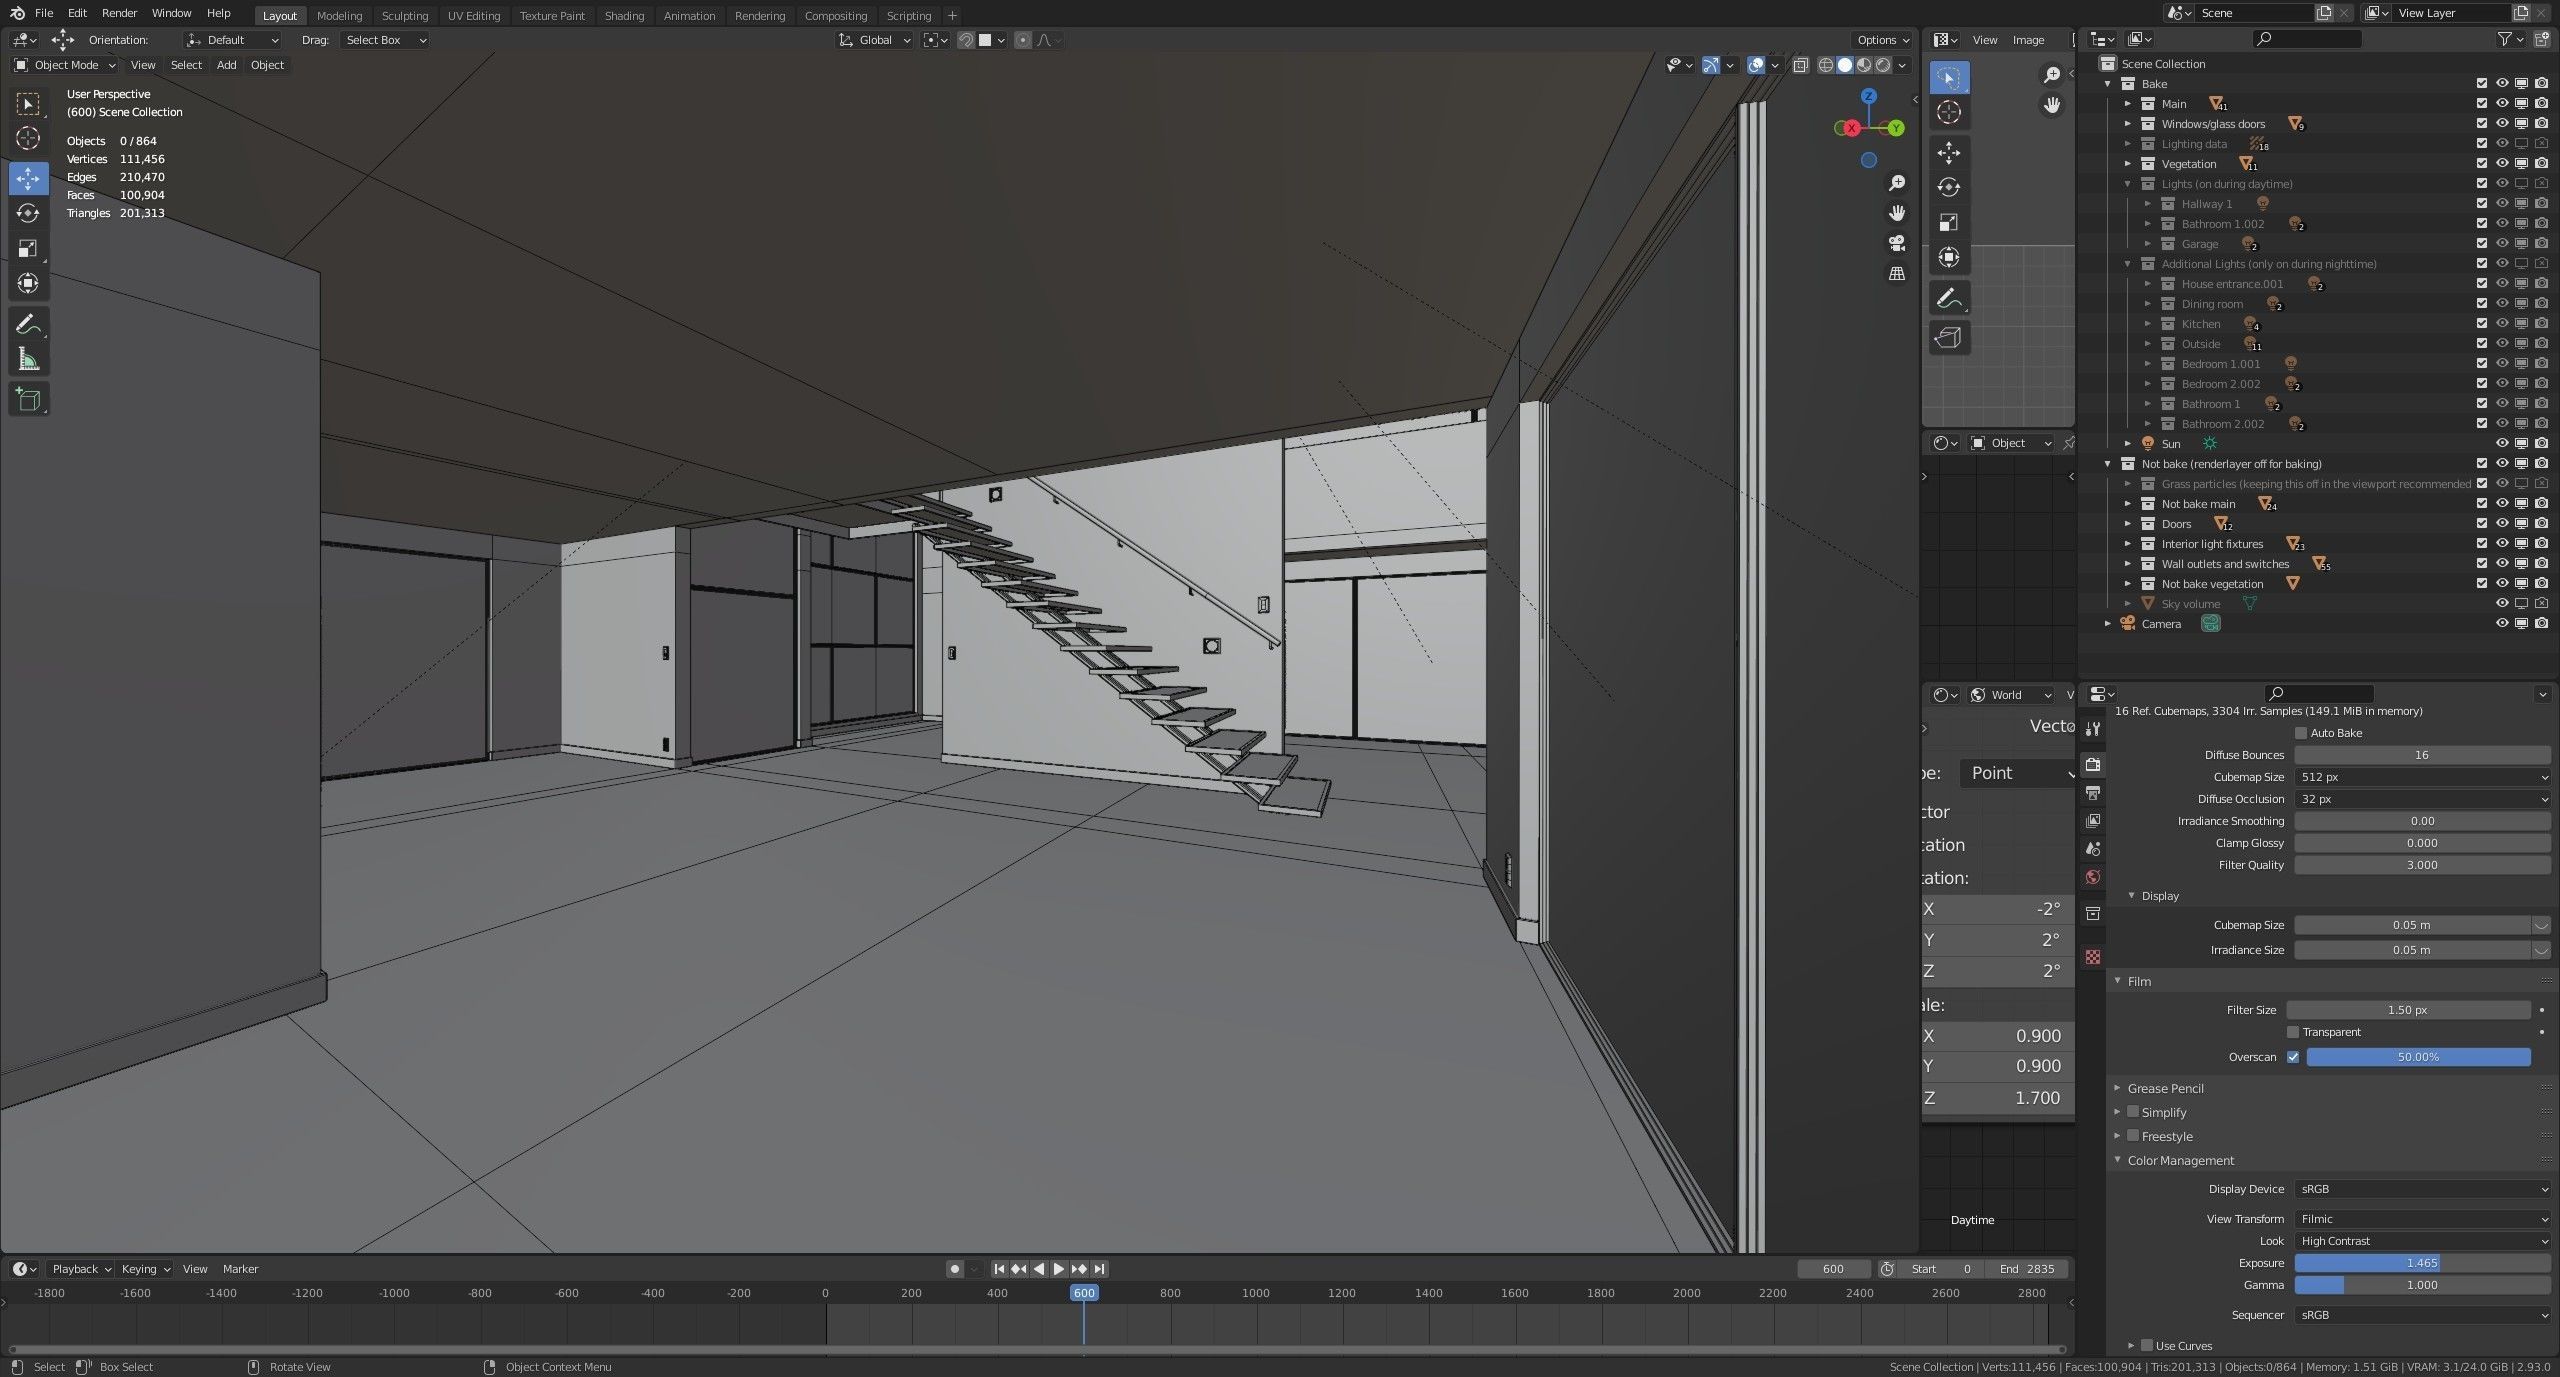Open the Render menu
The width and height of the screenshot is (2560, 1377).
pyautogui.click(x=119, y=13)
